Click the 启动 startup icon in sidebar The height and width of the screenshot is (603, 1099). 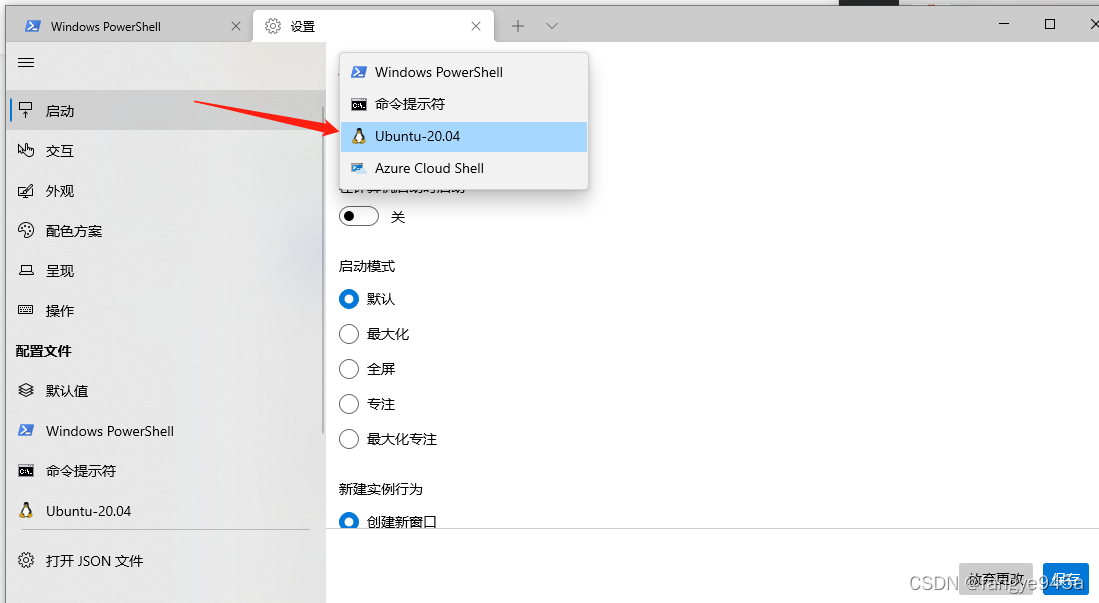tap(26, 111)
